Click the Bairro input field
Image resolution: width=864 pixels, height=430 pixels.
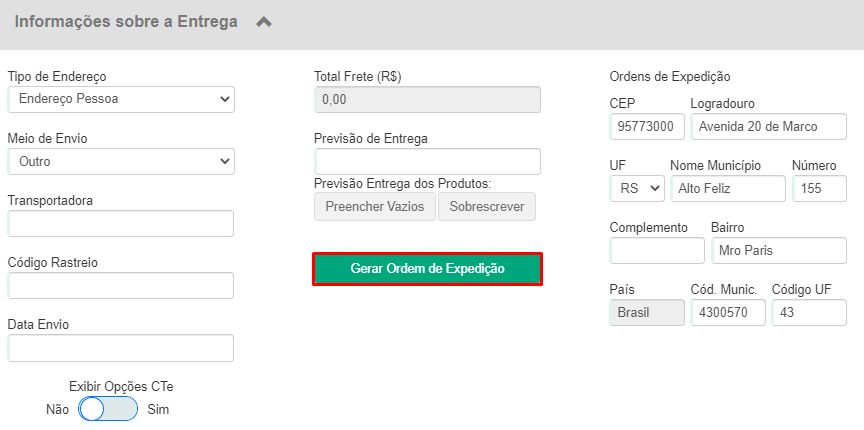click(779, 251)
